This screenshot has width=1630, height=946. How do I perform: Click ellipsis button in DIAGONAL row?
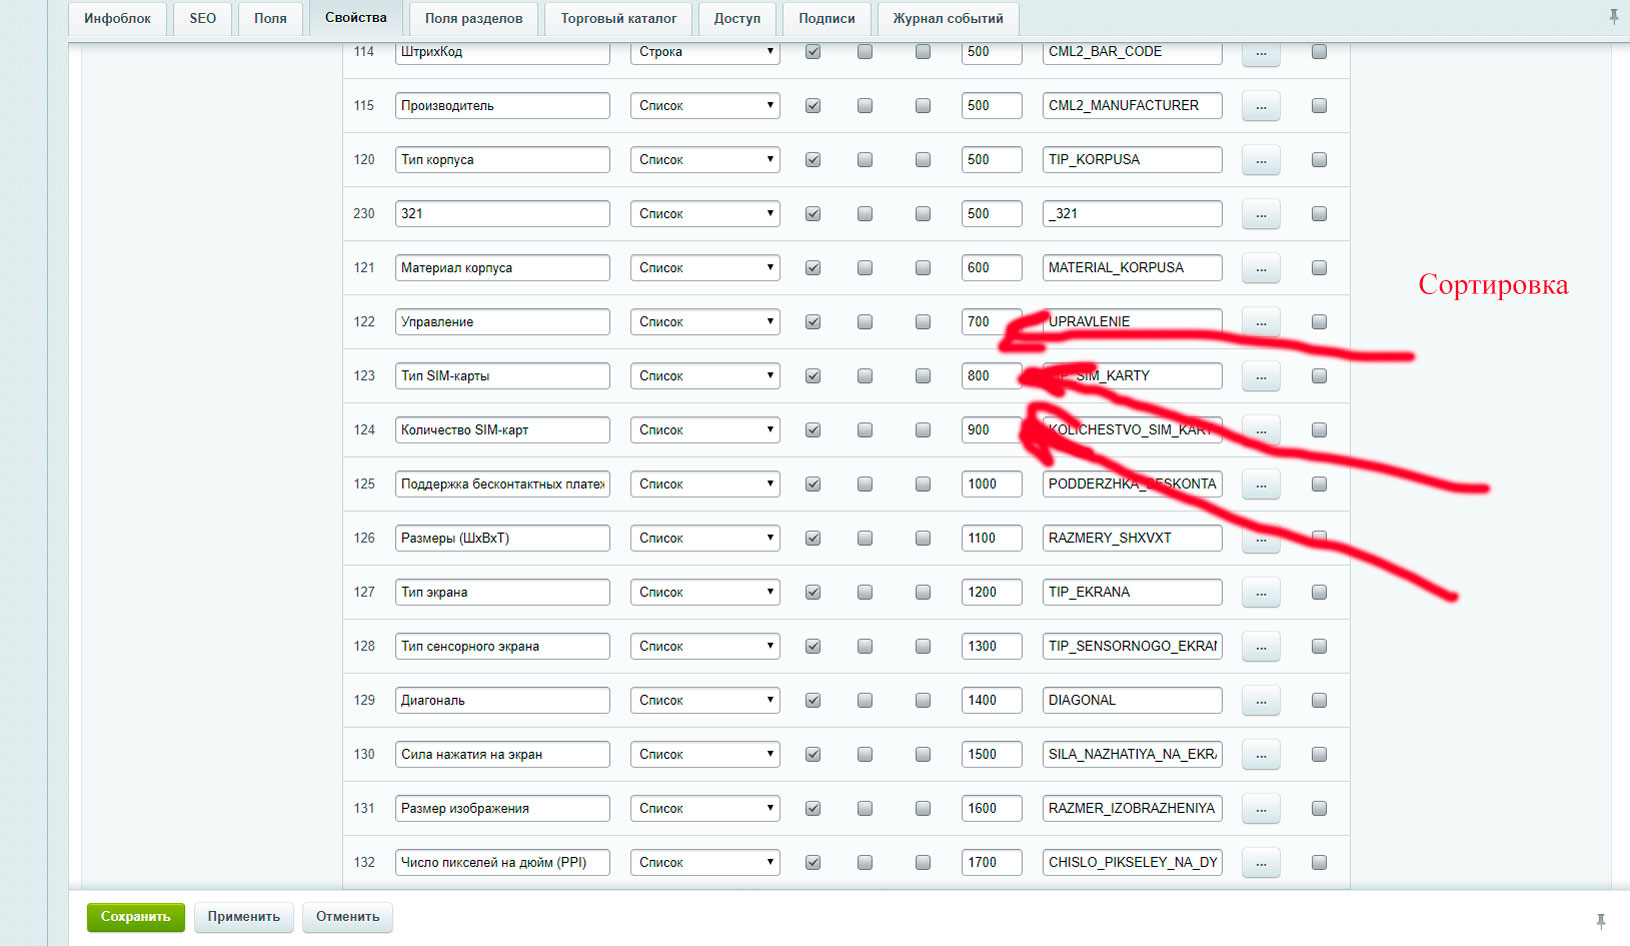(1260, 701)
